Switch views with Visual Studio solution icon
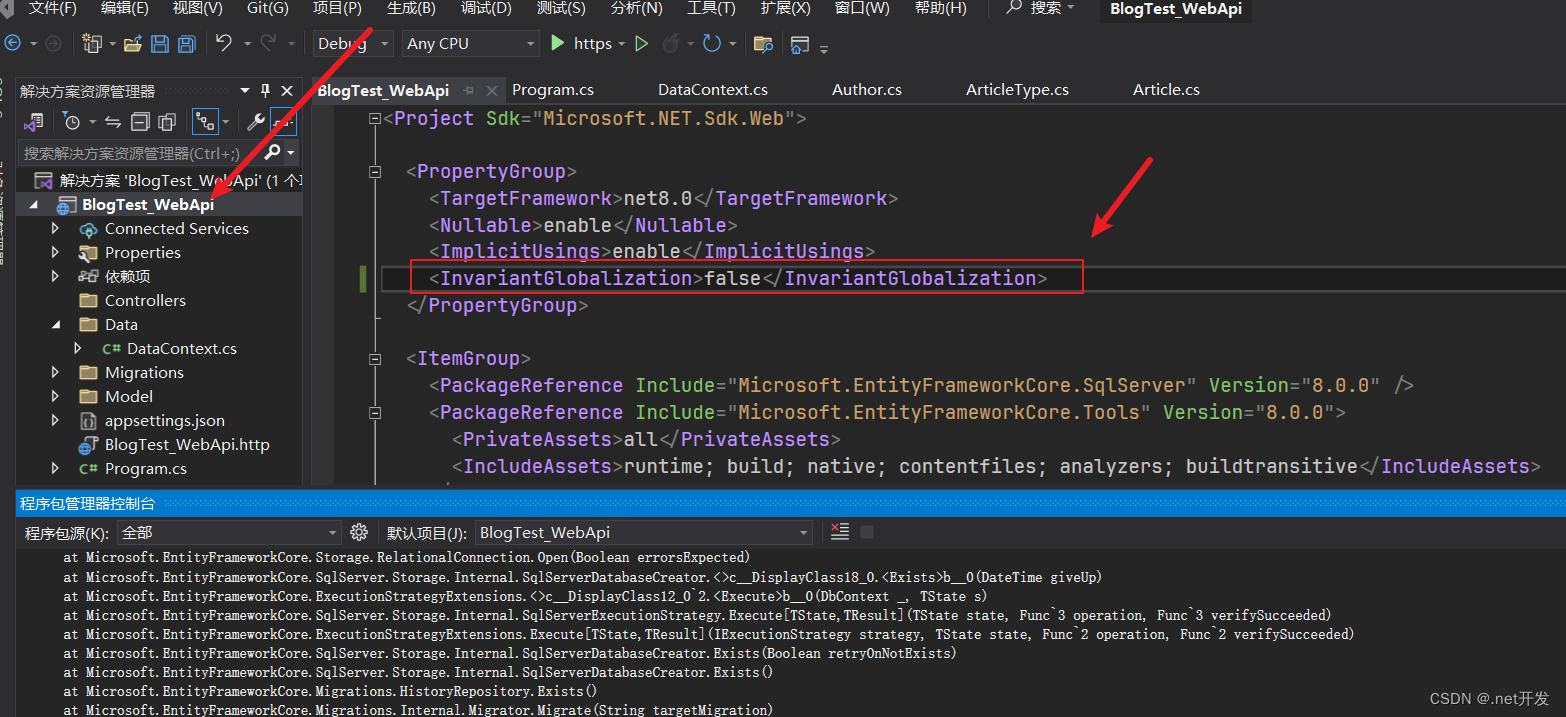Screen dimensions: 1566x717 pos(34,121)
